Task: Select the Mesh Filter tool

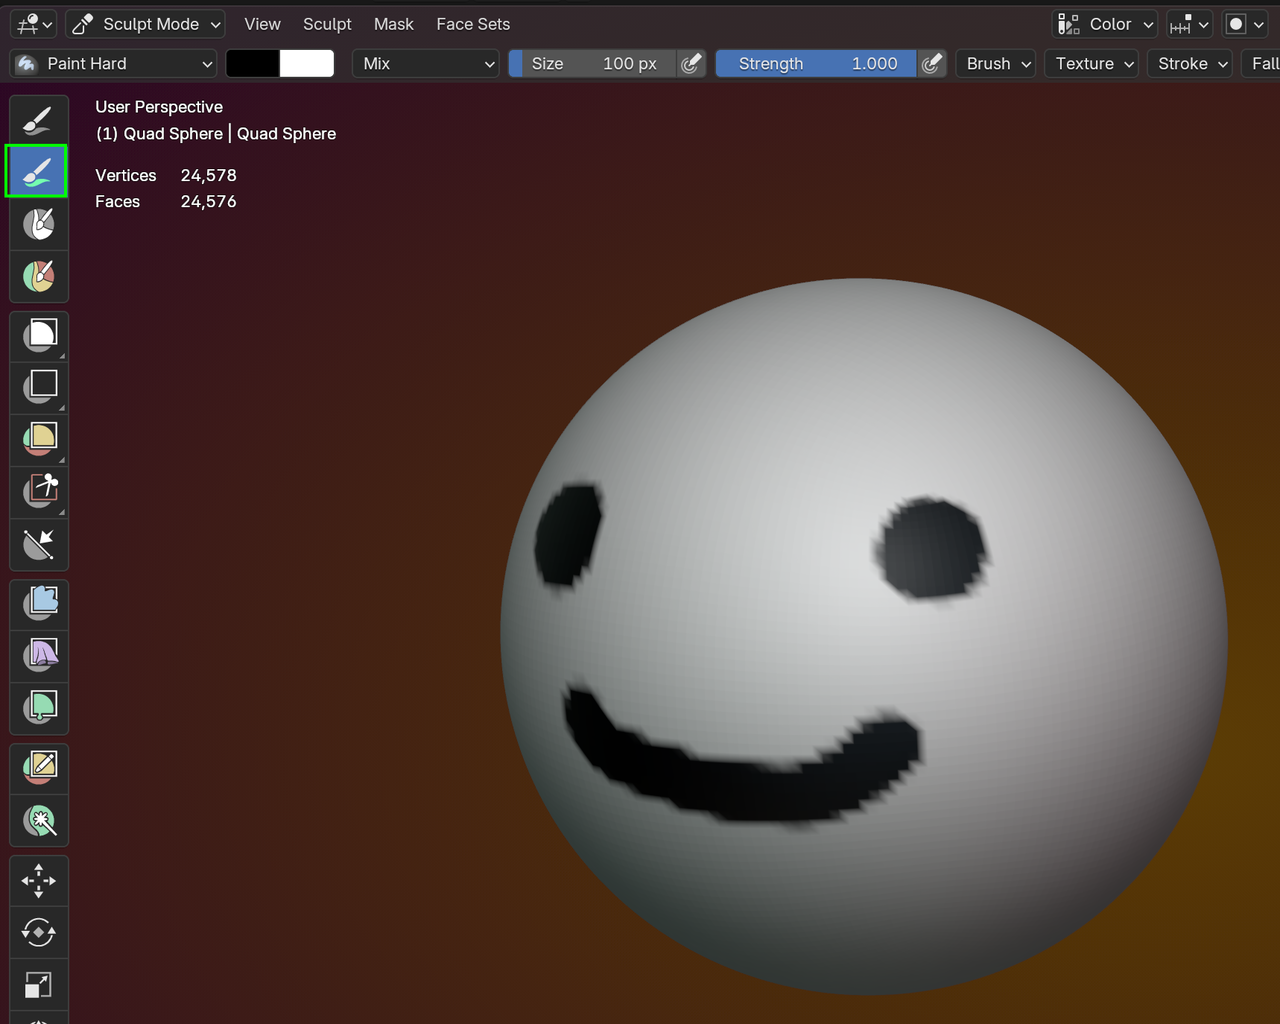Action: point(37,603)
